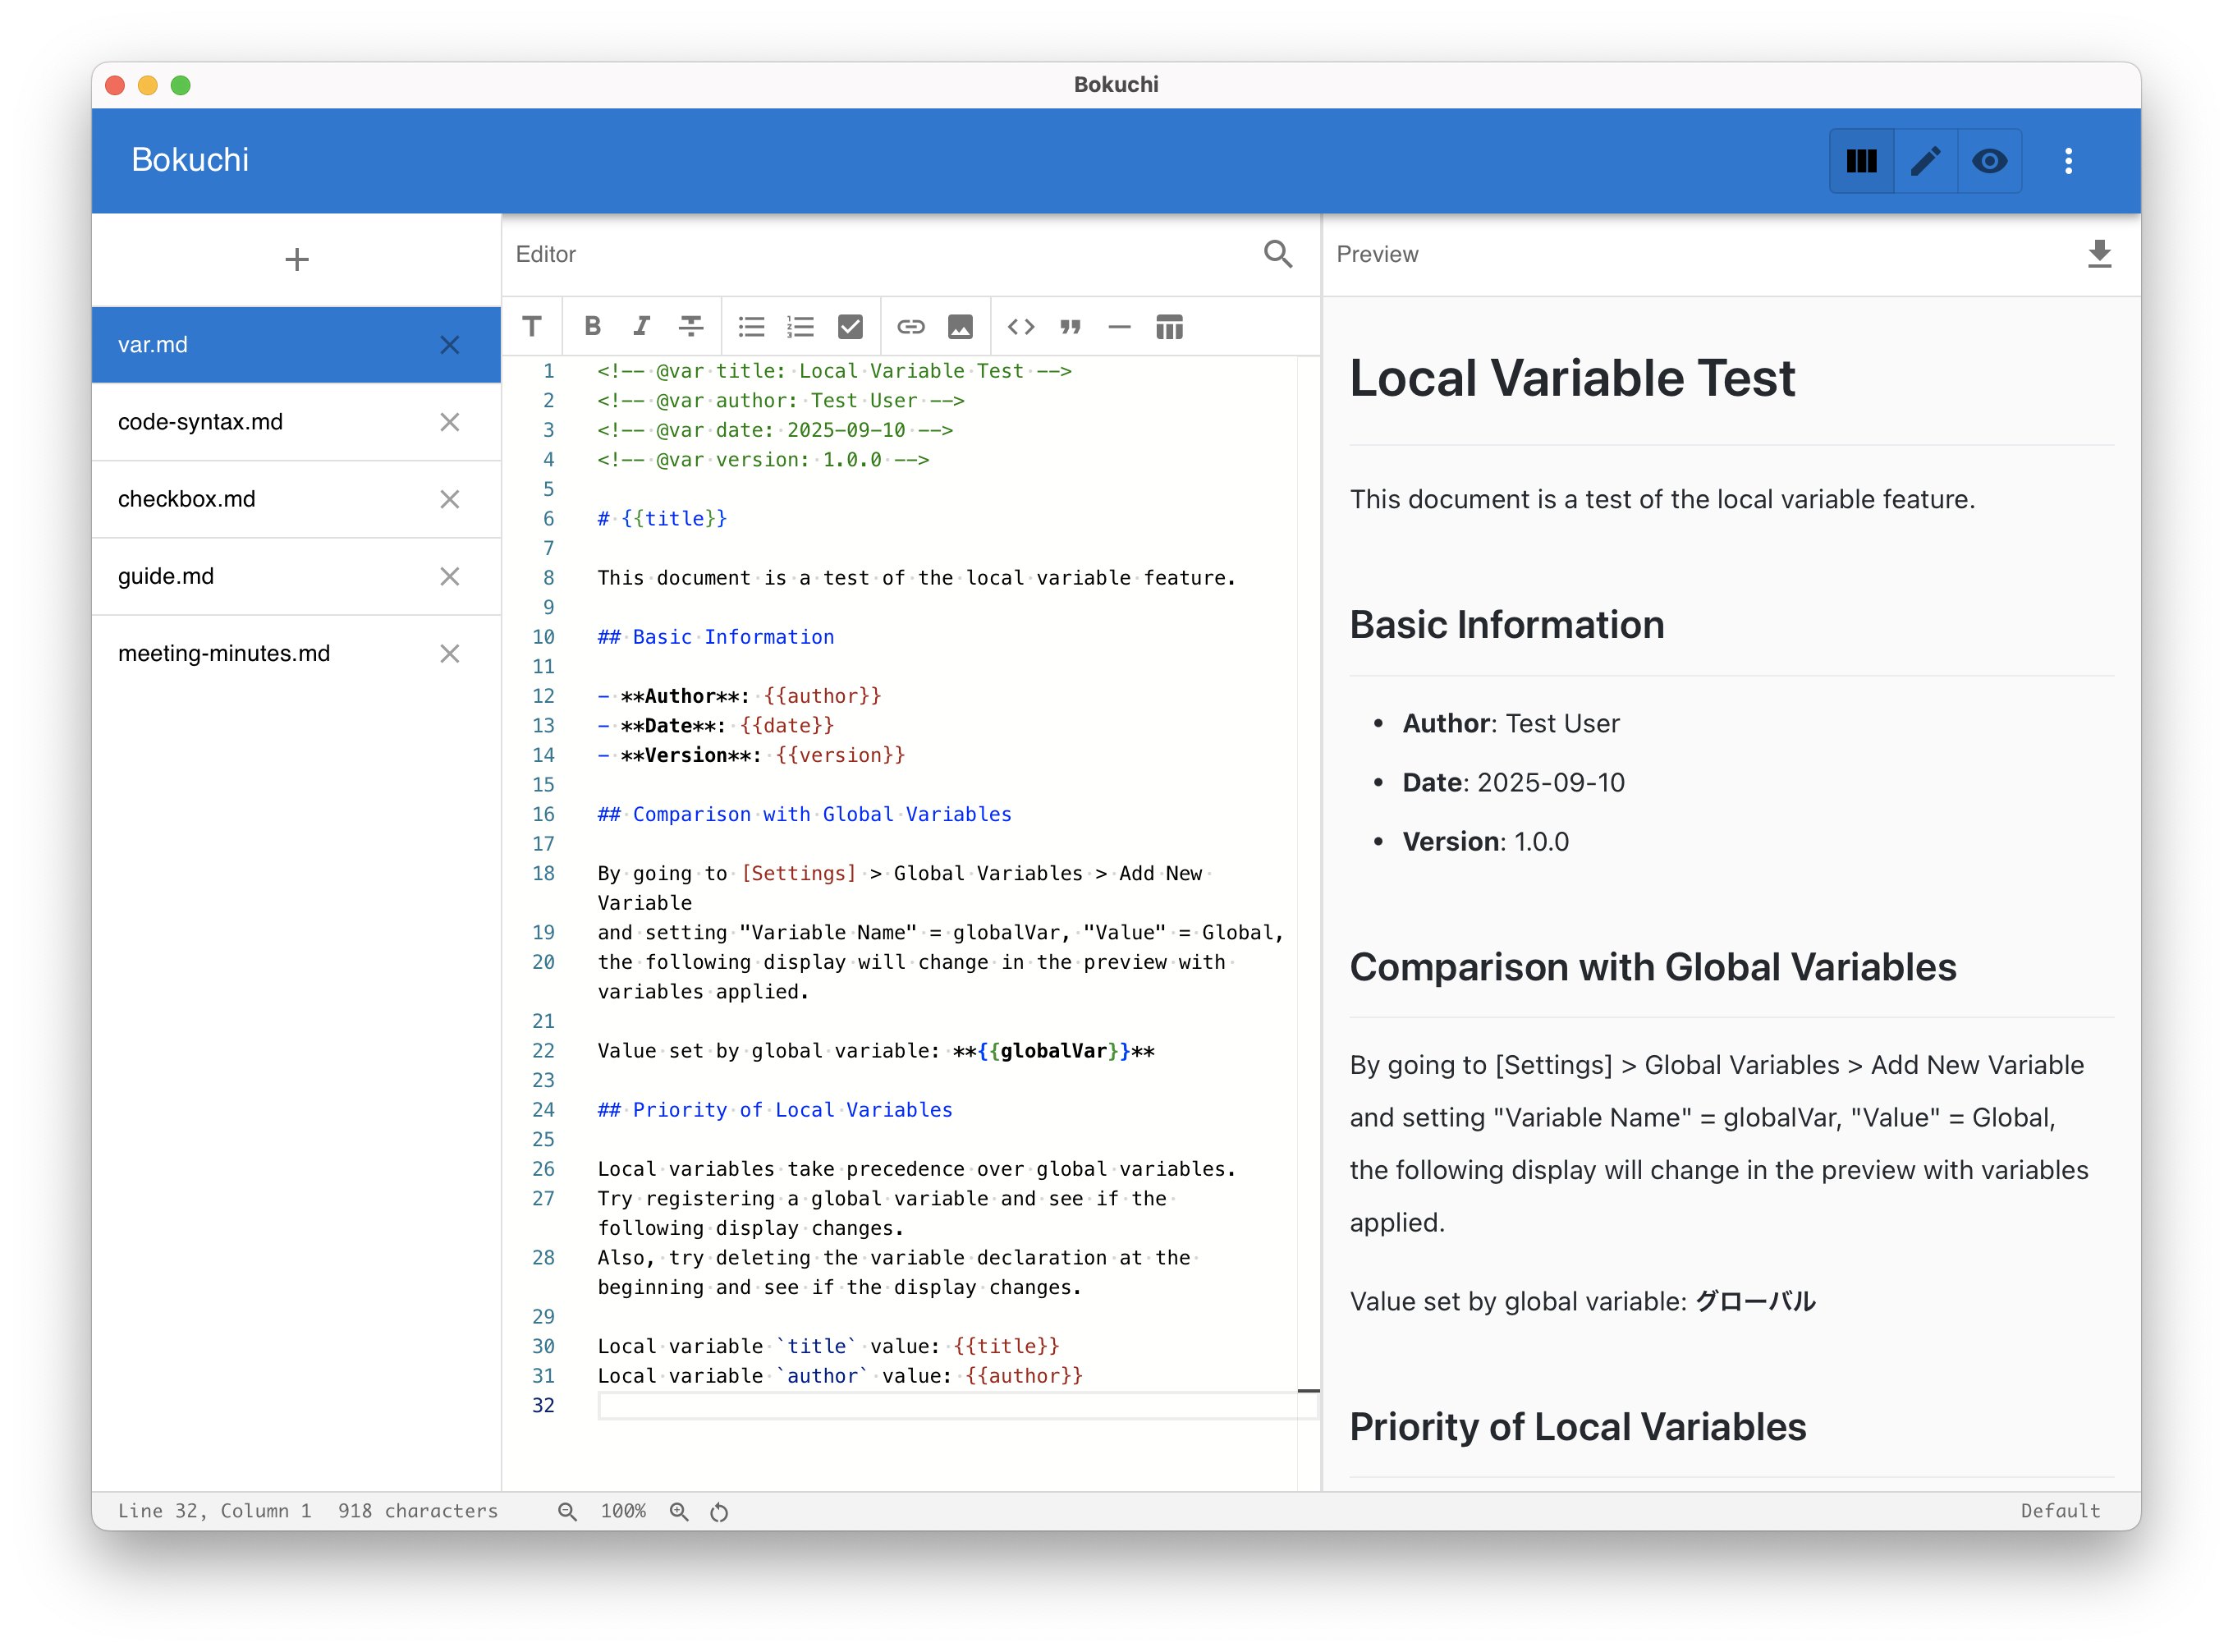The height and width of the screenshot is (1652, 2233).
Task: Insert a checkbox task item
Action: [850, 326]
